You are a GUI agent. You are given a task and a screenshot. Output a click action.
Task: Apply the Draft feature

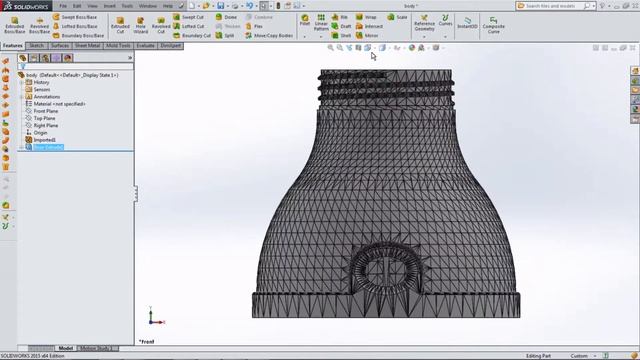click(x=341, y=26)
